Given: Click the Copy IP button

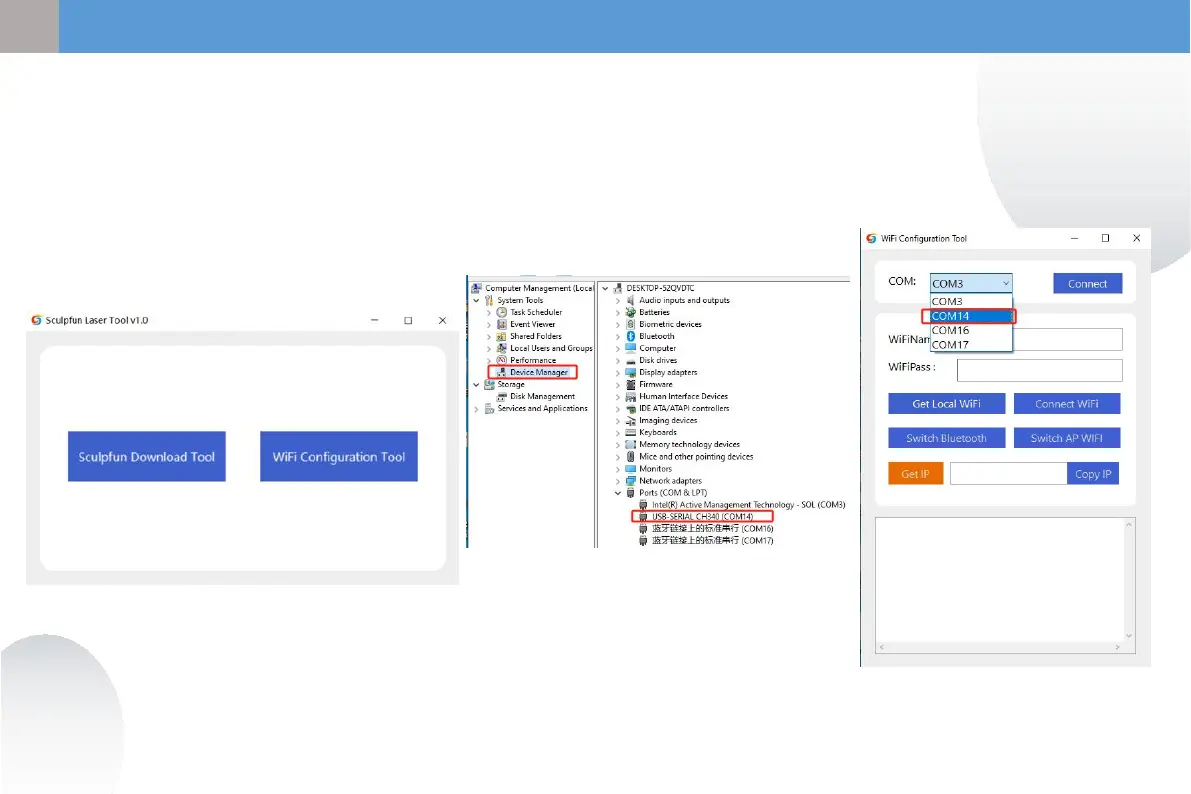Looking at the screenshot, I should (x=1093, y=473).
